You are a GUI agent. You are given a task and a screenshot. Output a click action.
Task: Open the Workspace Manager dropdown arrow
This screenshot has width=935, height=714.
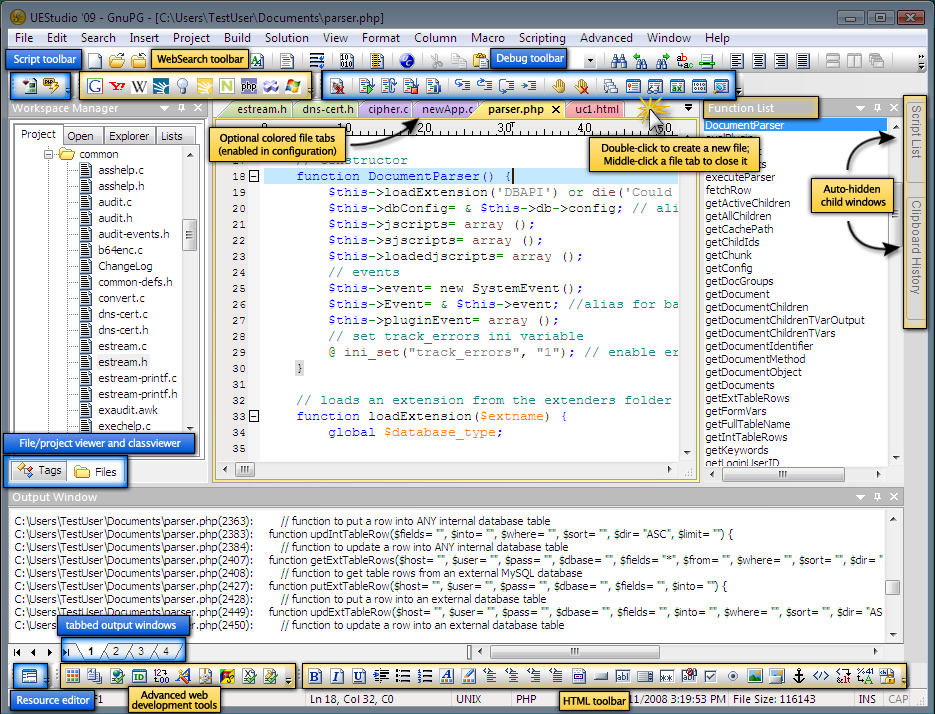(165, 109)
